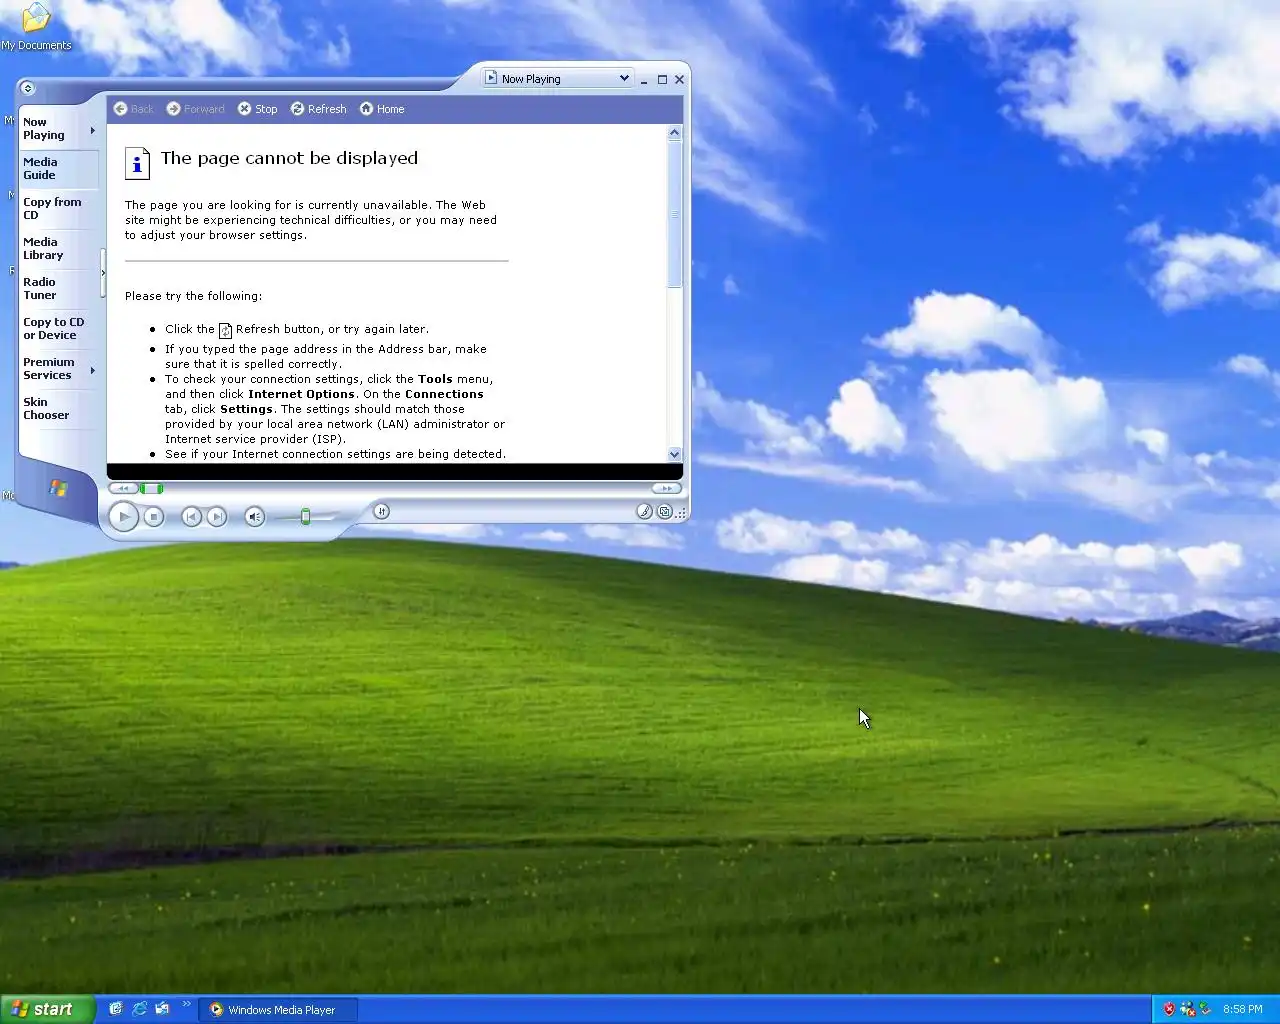Click the Forward navigation button
This screenshot has height=1024, width=1280.
click(196, 109)
